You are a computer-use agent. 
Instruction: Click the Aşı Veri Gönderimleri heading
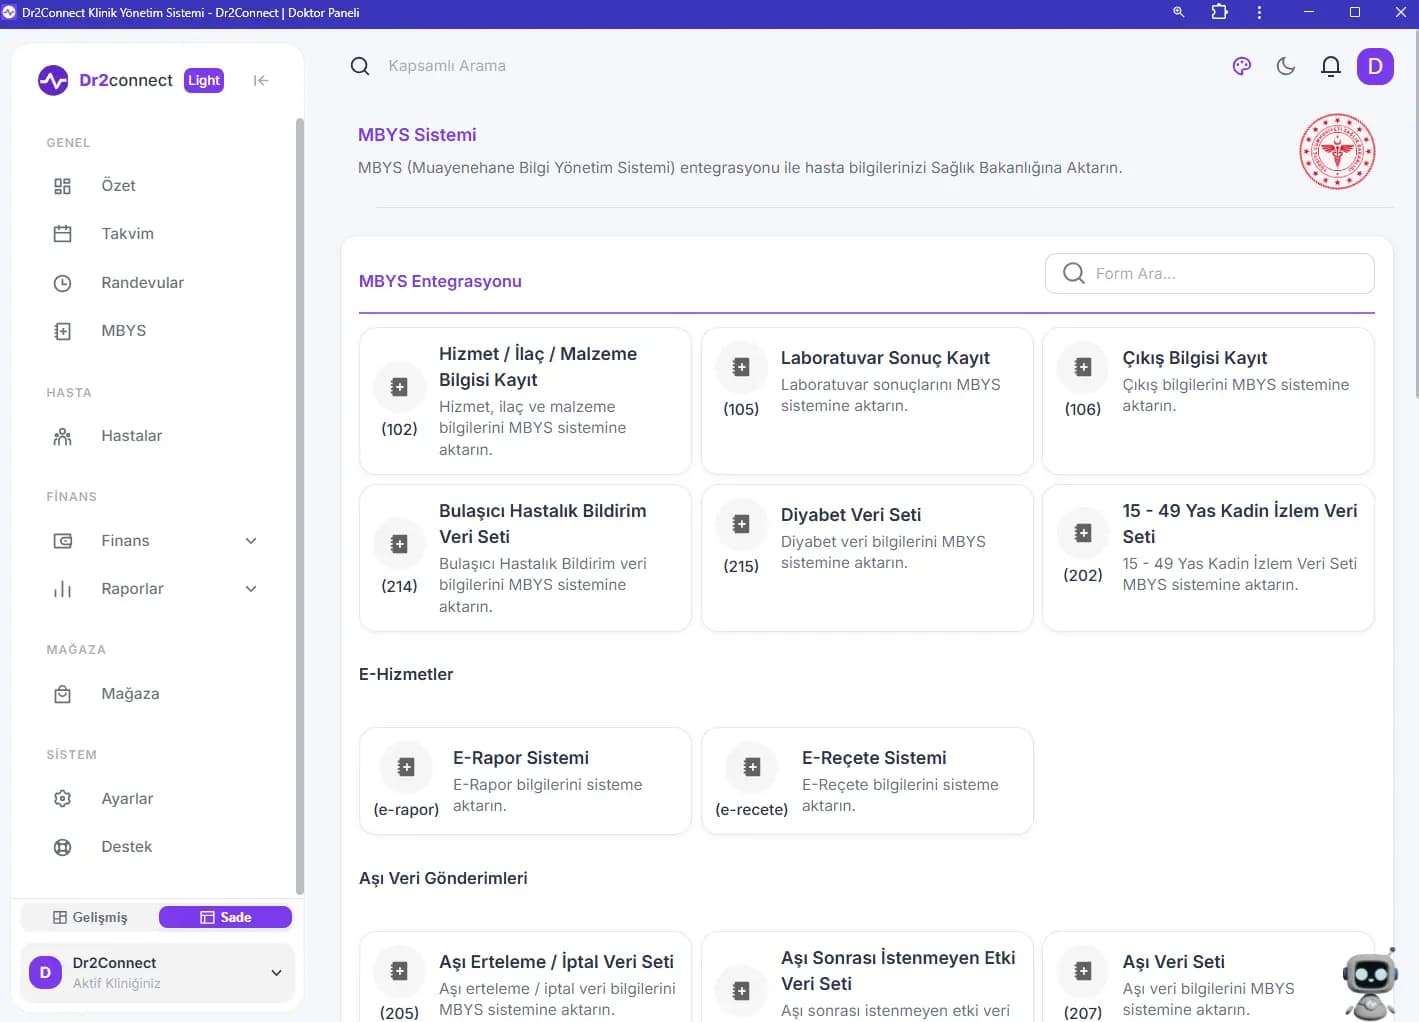(443, 878)
